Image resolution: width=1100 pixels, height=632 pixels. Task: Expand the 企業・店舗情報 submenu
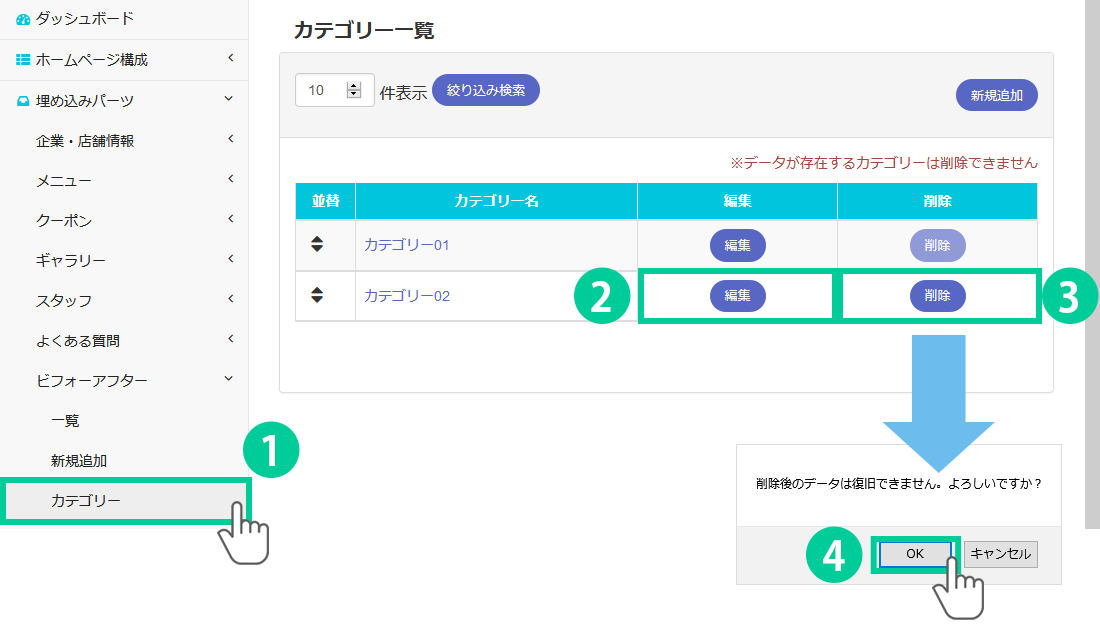(230, 139)
